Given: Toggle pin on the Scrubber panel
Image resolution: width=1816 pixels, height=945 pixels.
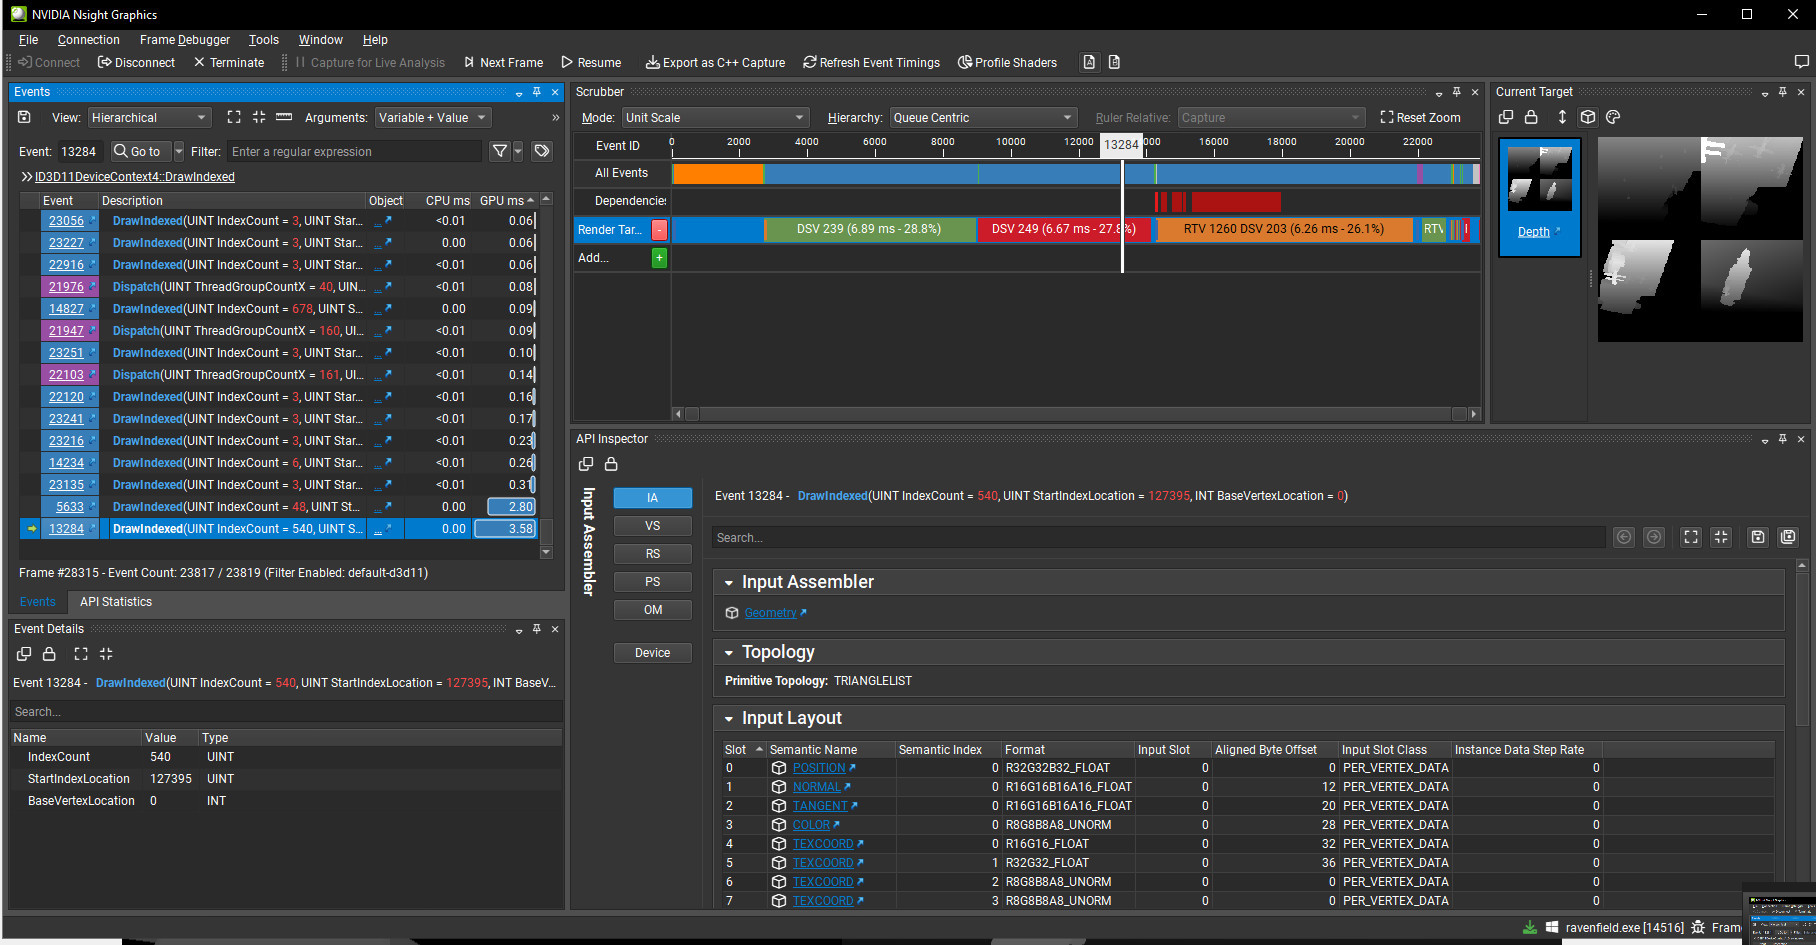Looking at the screenshot, I should (x=1457, y=92).
